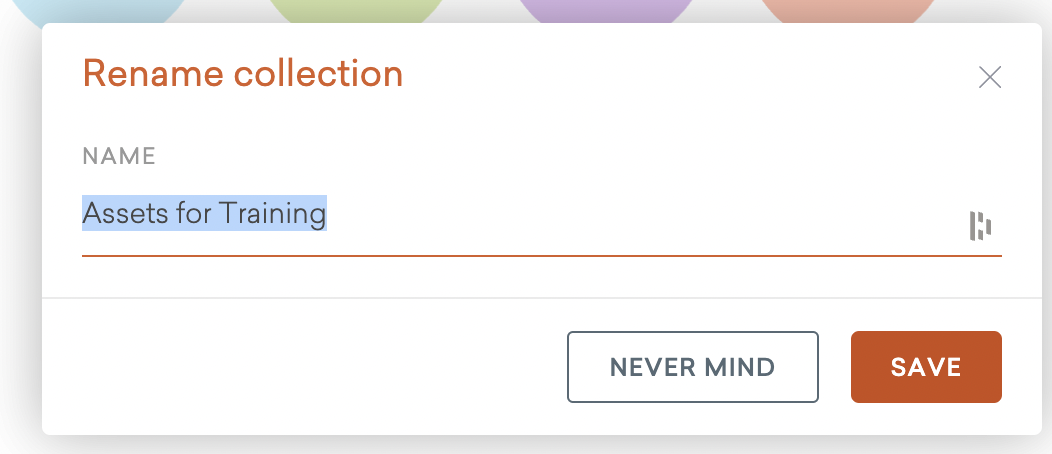This screenshot has width=1052, height=454.
Task: Cancel with the NEVER MIND button
Action: coord(692,367)
